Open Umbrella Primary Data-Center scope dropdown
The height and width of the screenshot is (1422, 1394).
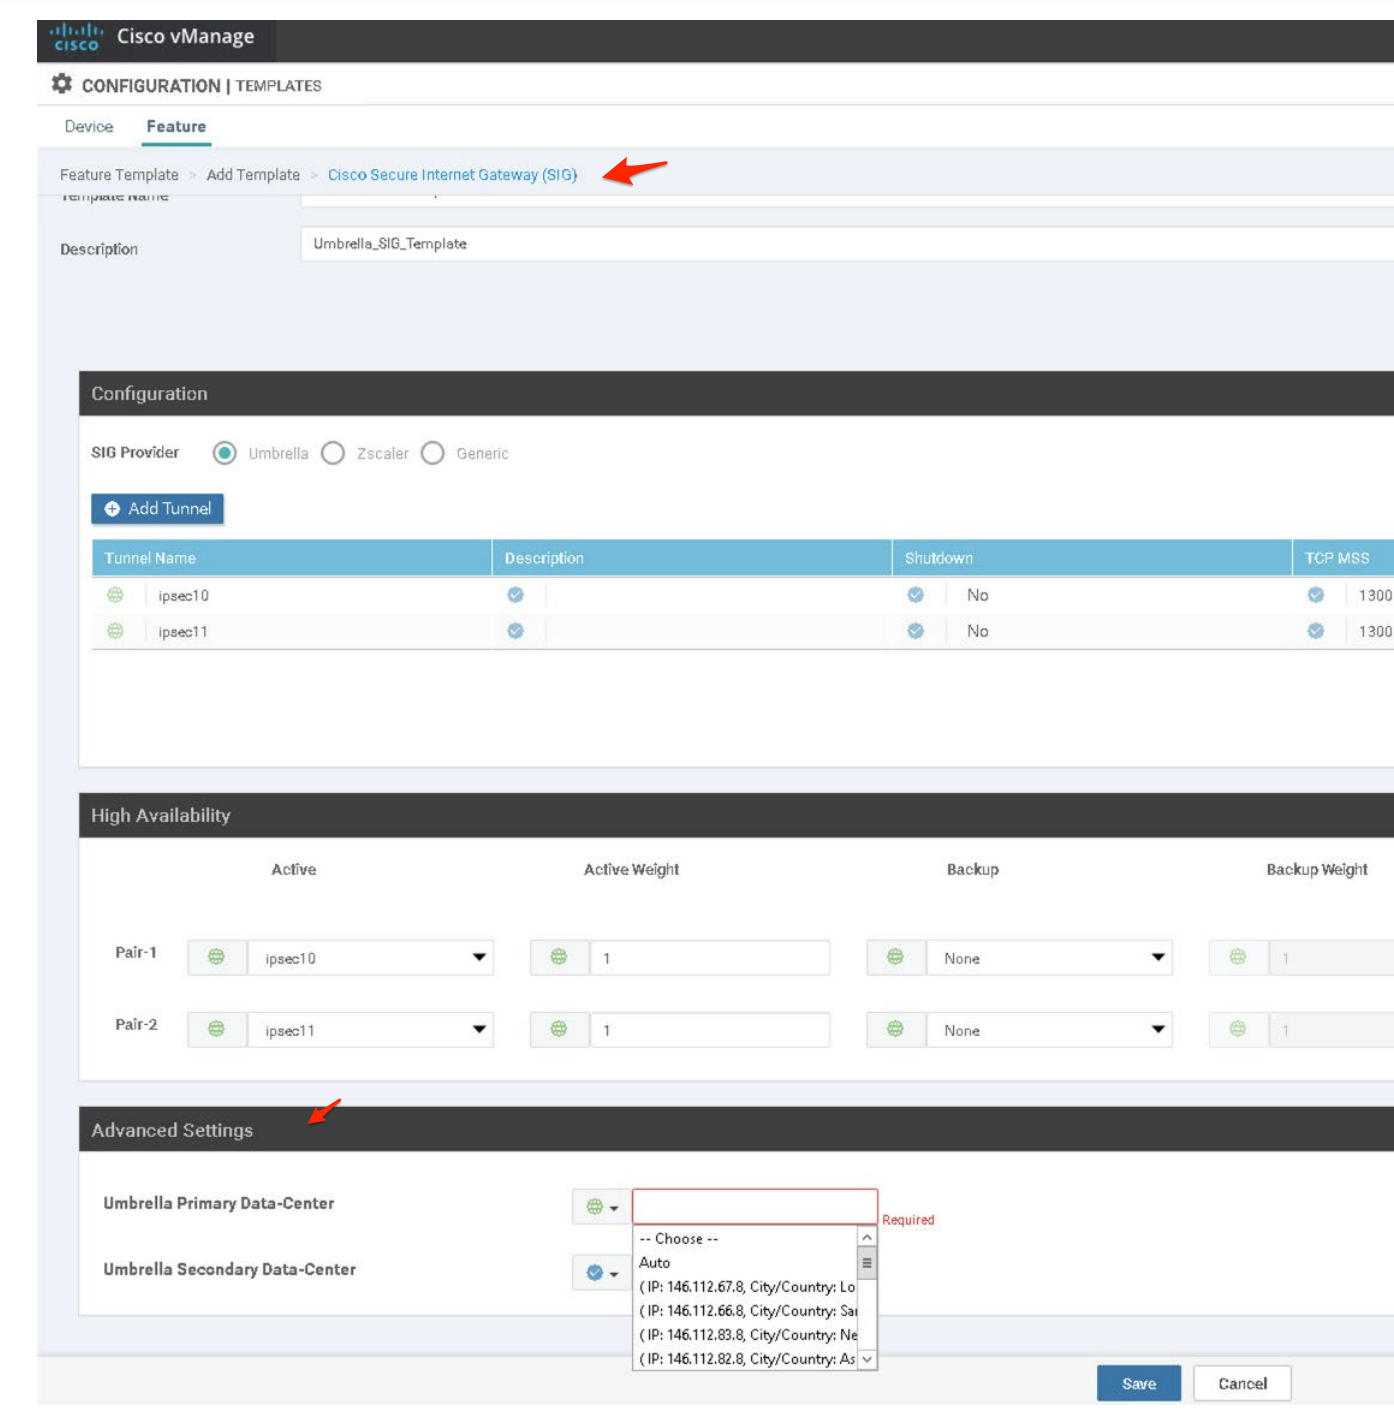tap(601, 1207)
